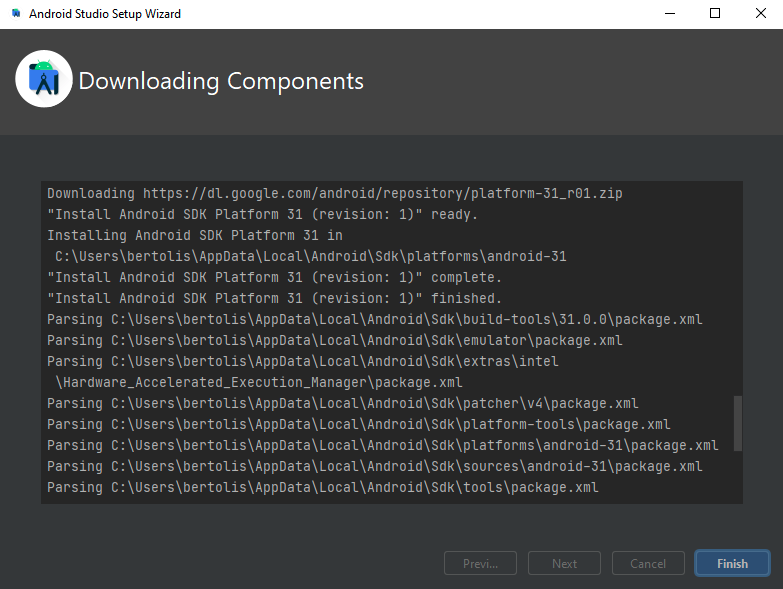The image size is (783, 589).
Task: Maximize the Setup Wizard window
Action: coord(715,13)
